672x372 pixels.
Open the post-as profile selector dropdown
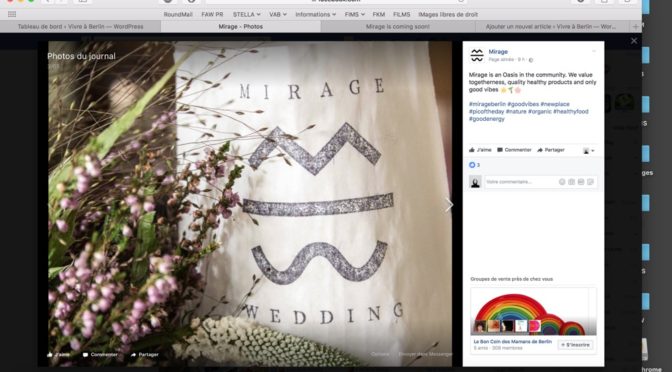[589, 150]
